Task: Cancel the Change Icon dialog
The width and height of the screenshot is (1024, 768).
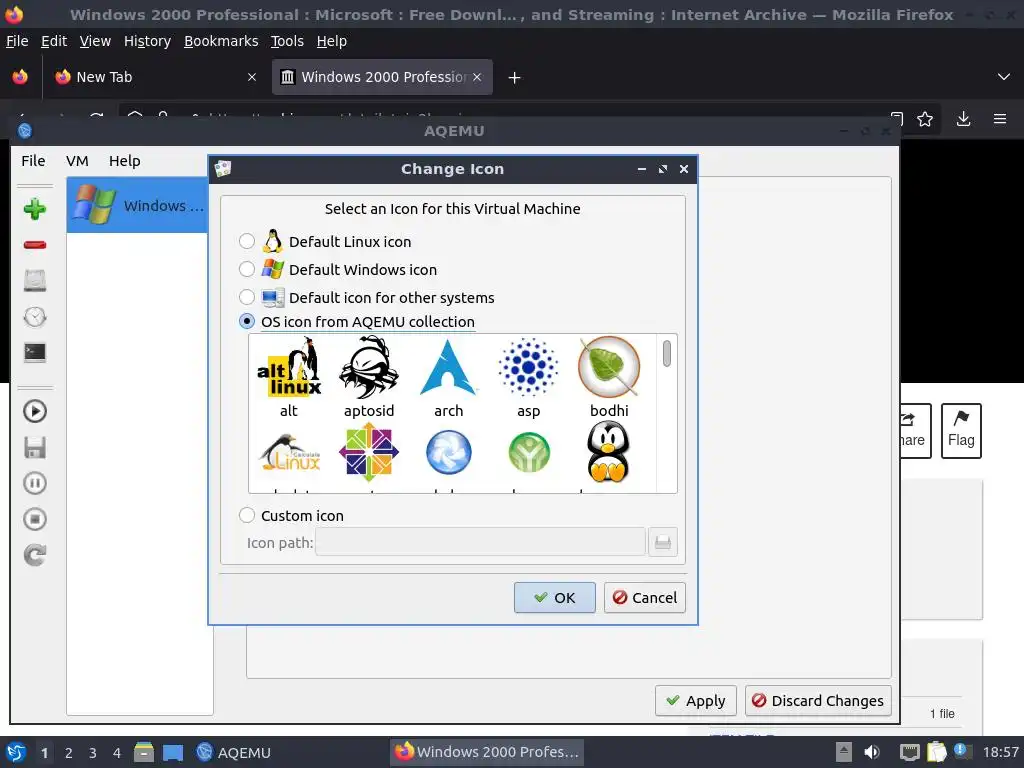Action: tap(645, 598)
